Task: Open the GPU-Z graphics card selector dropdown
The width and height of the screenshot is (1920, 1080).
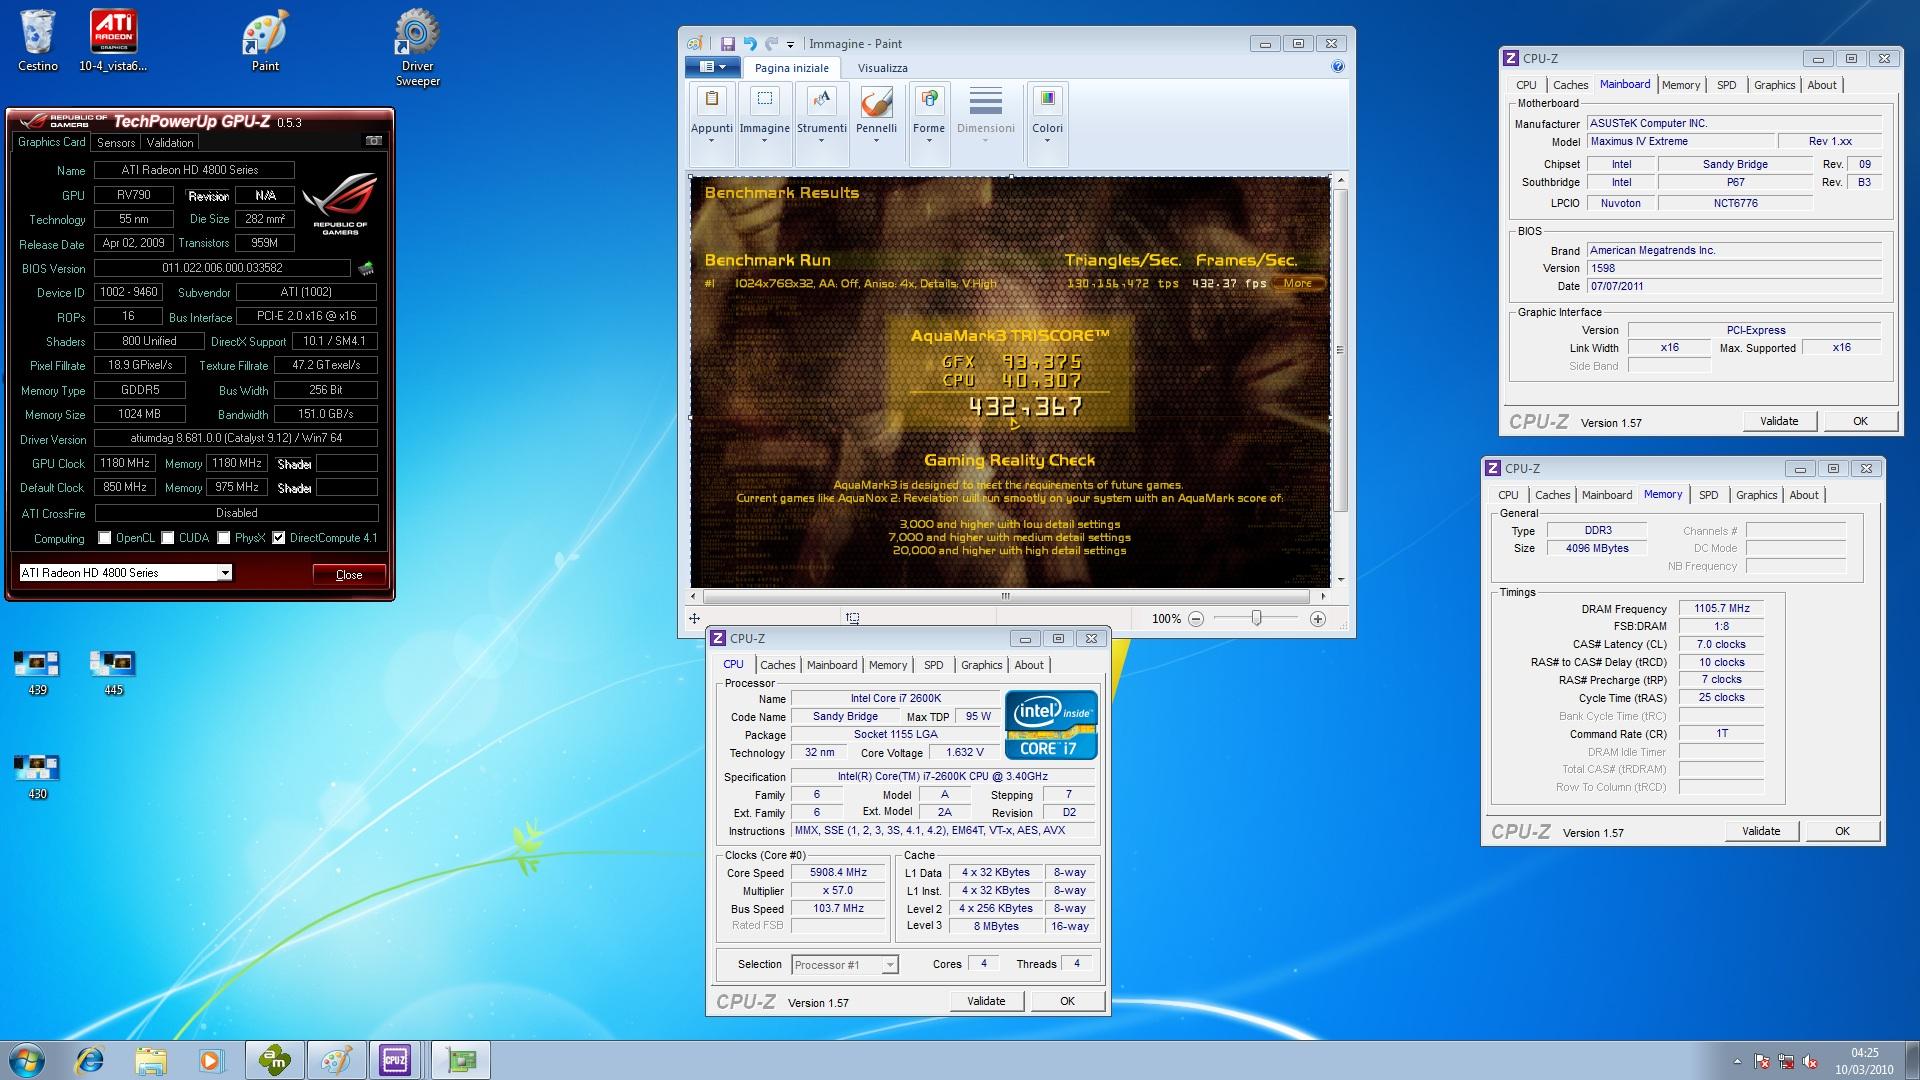Action: coord(225,573)
